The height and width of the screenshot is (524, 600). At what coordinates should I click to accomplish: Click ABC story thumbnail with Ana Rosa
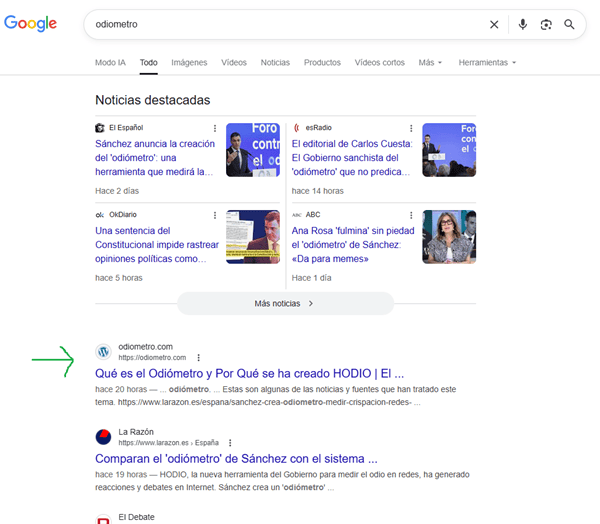[x=449, y=237]
